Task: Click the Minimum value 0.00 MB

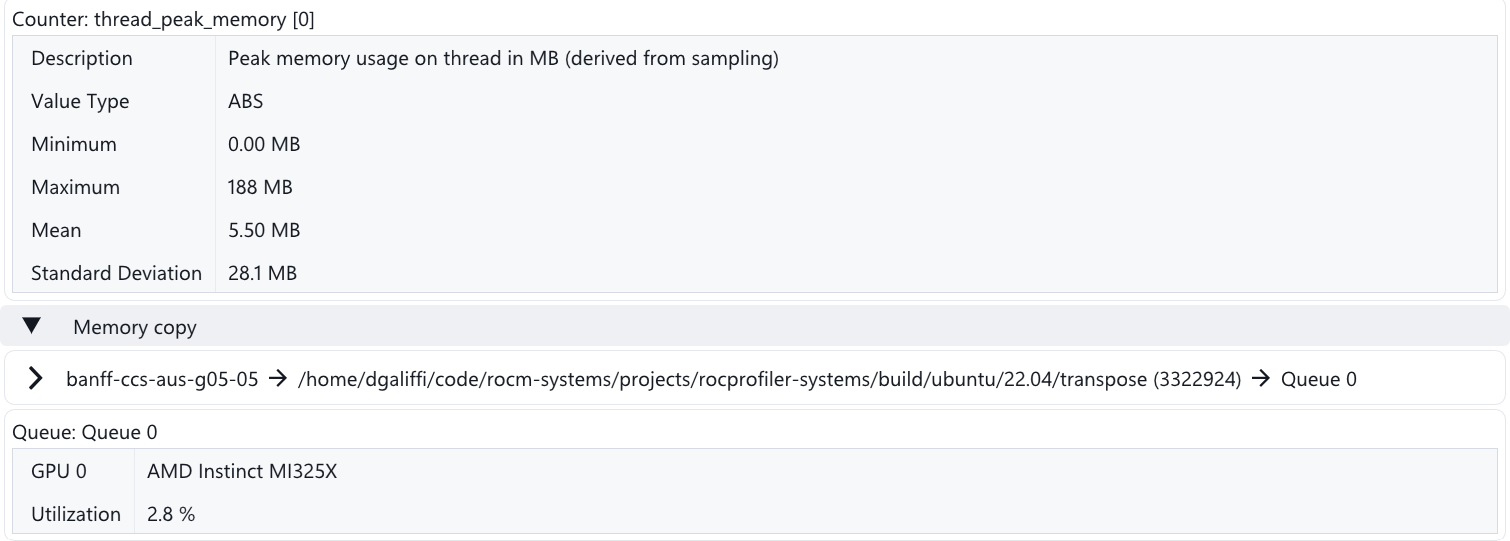Action: point(264,144)
